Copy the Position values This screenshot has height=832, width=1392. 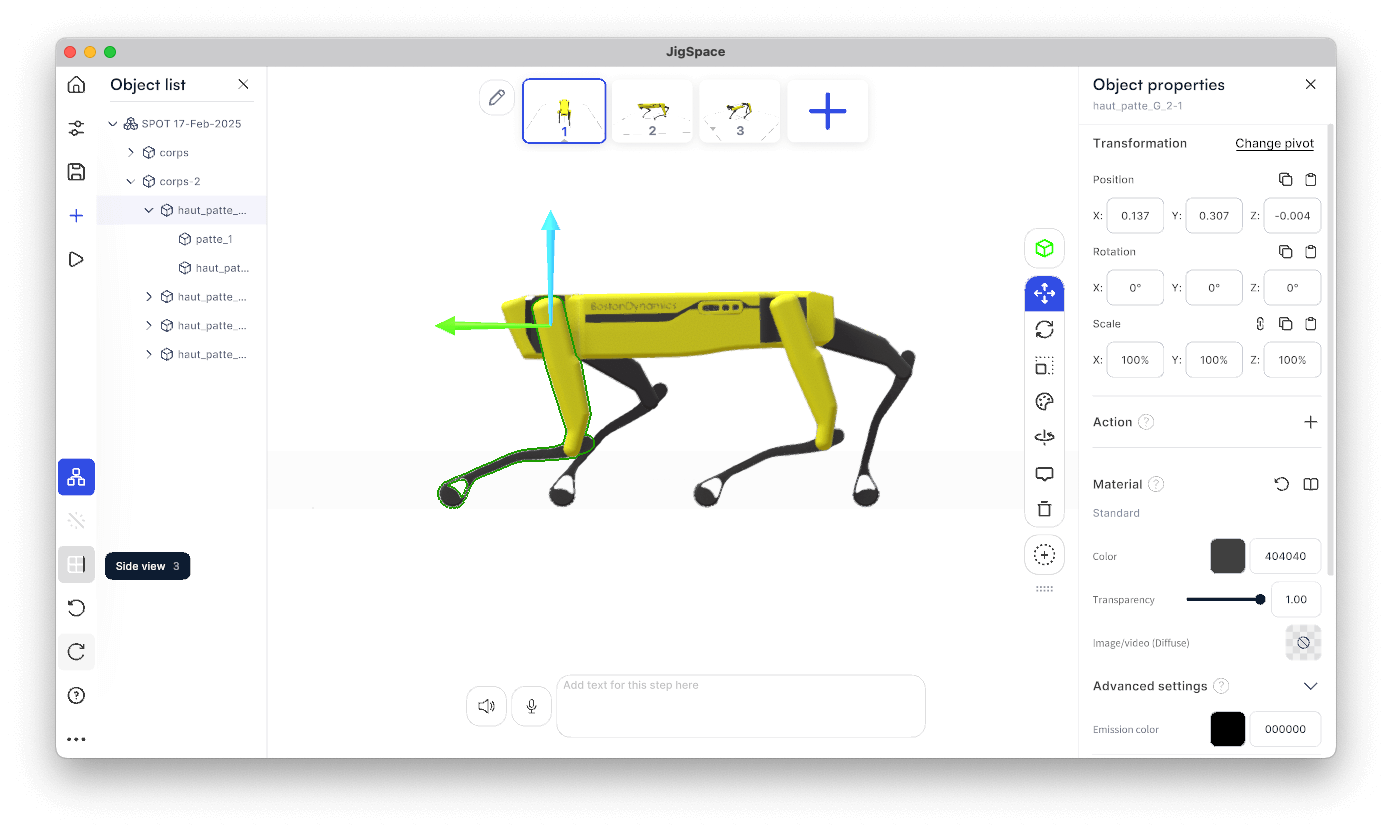pos(1285,180)
